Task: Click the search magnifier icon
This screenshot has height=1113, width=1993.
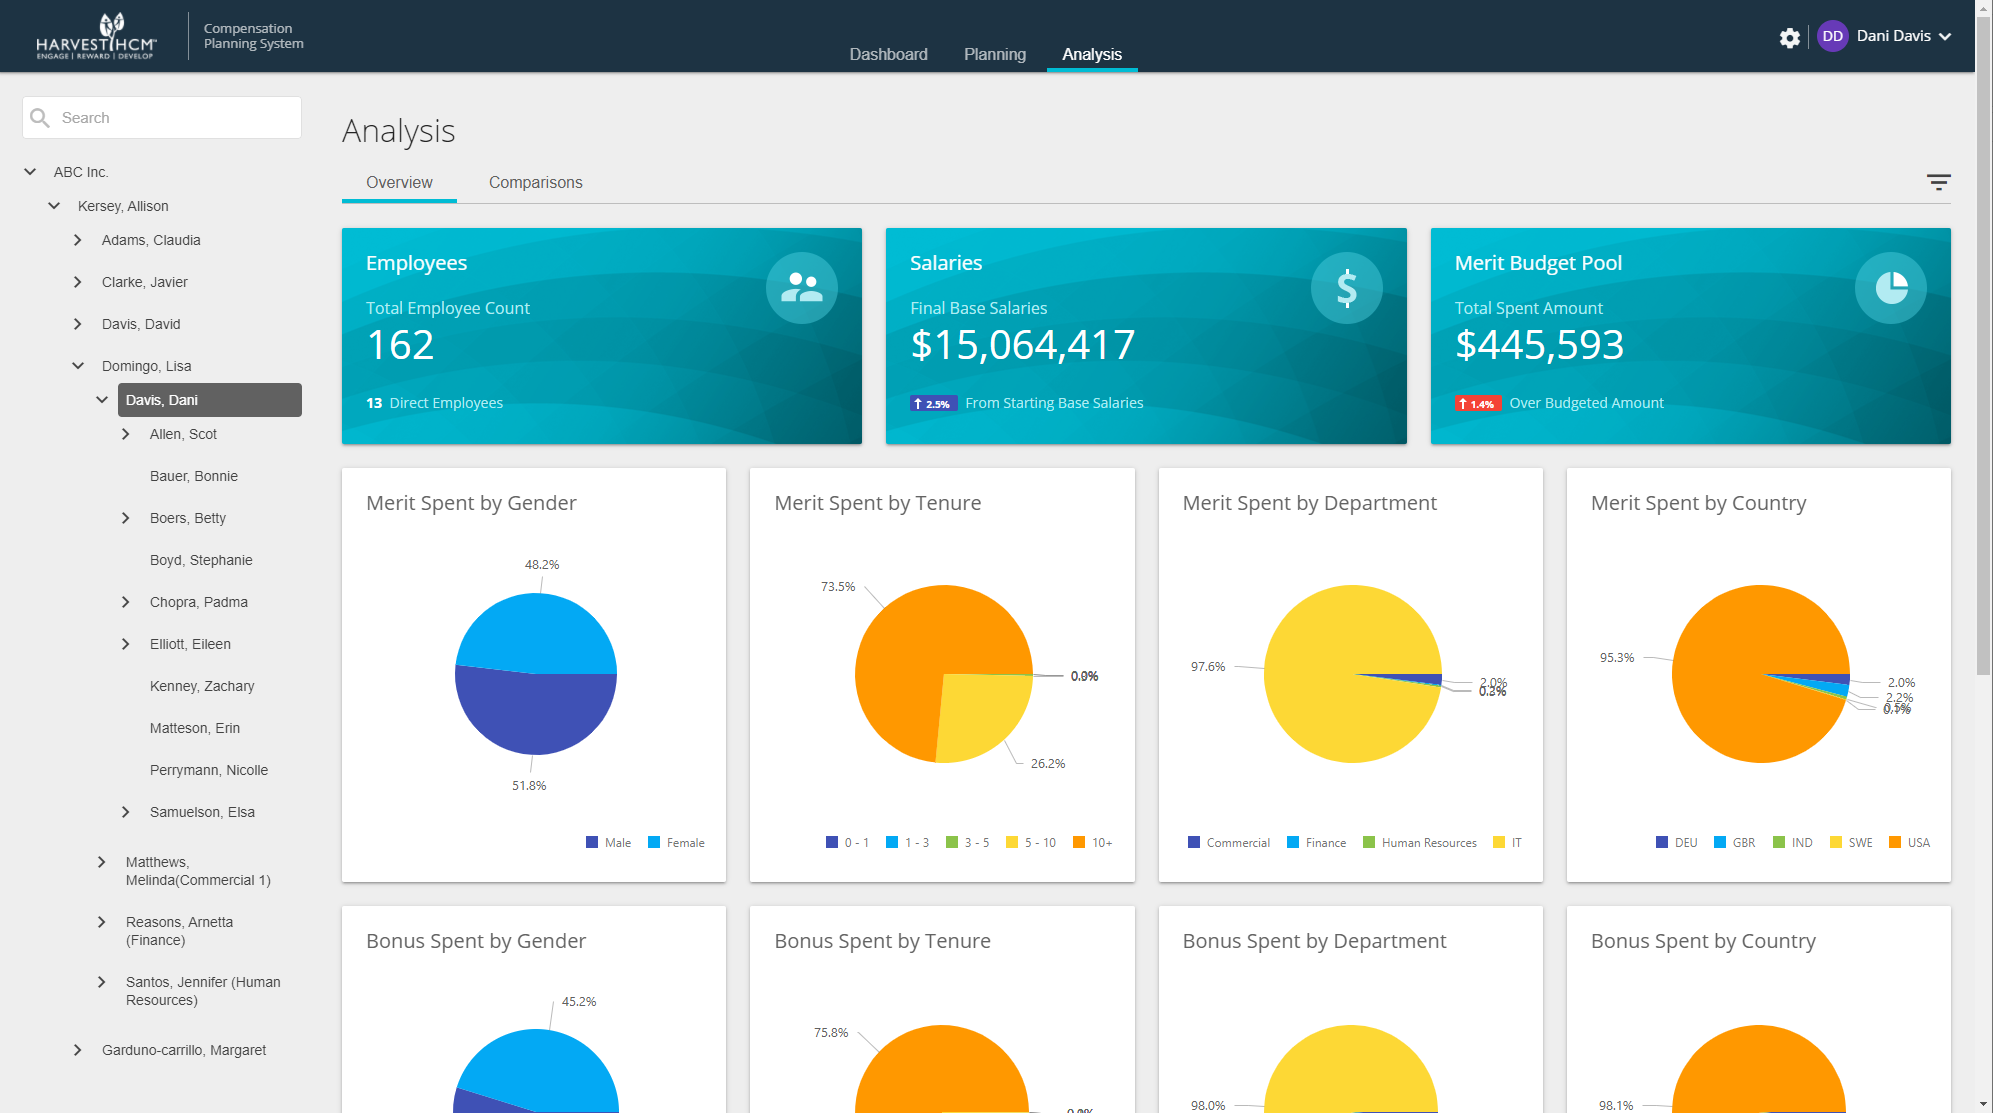Action: pyautogui.click(x=40, y=118)
